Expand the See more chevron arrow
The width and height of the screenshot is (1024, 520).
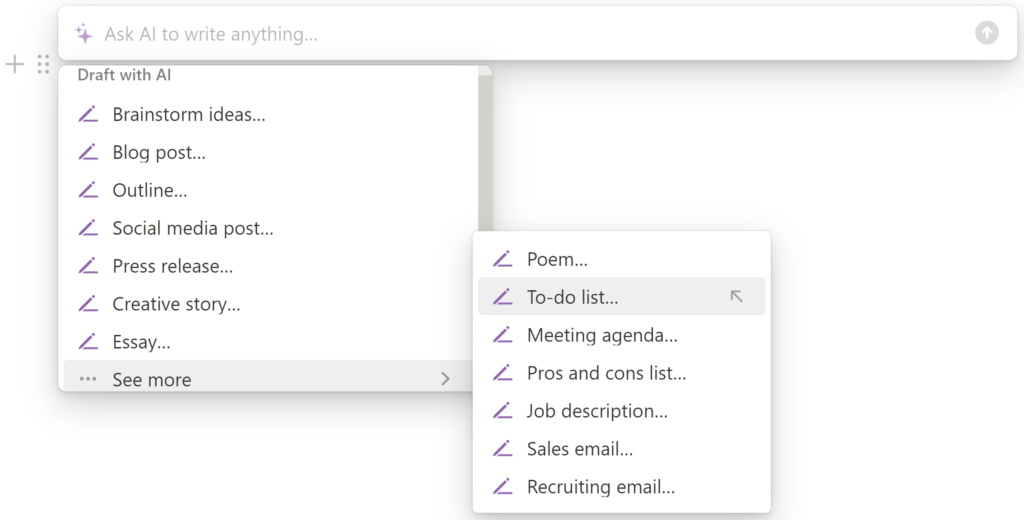445,379
